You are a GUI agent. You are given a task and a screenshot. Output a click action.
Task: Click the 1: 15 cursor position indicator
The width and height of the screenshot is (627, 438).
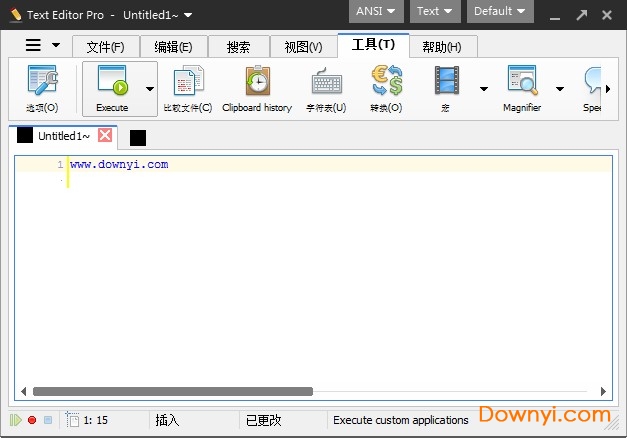click(x=96, y=420)
